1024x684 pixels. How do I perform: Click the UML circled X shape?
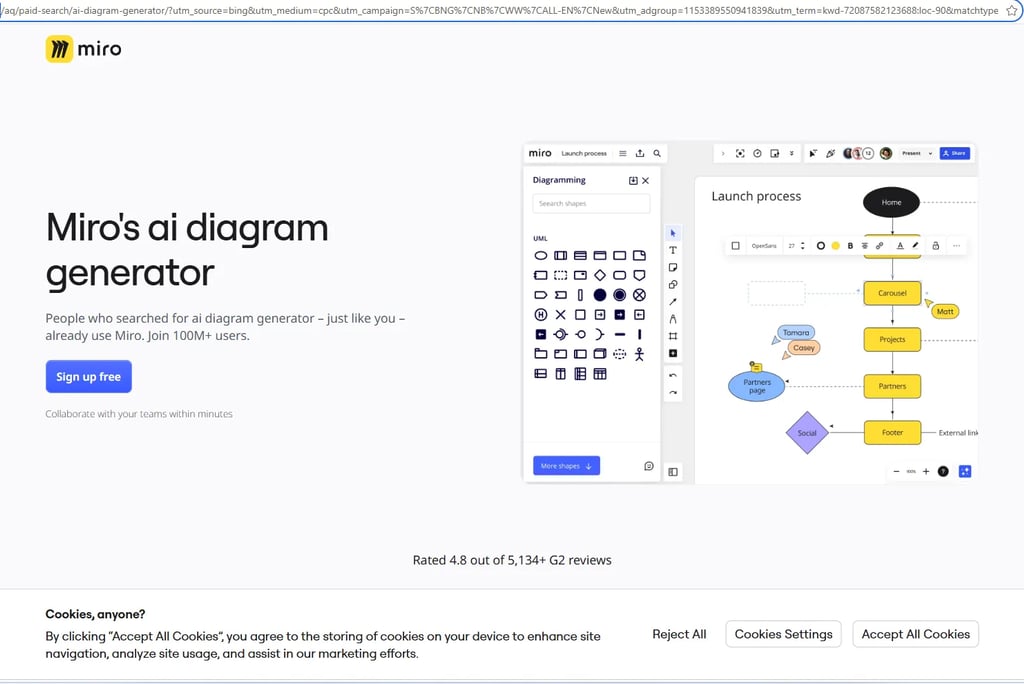click(x=639, y=295)
